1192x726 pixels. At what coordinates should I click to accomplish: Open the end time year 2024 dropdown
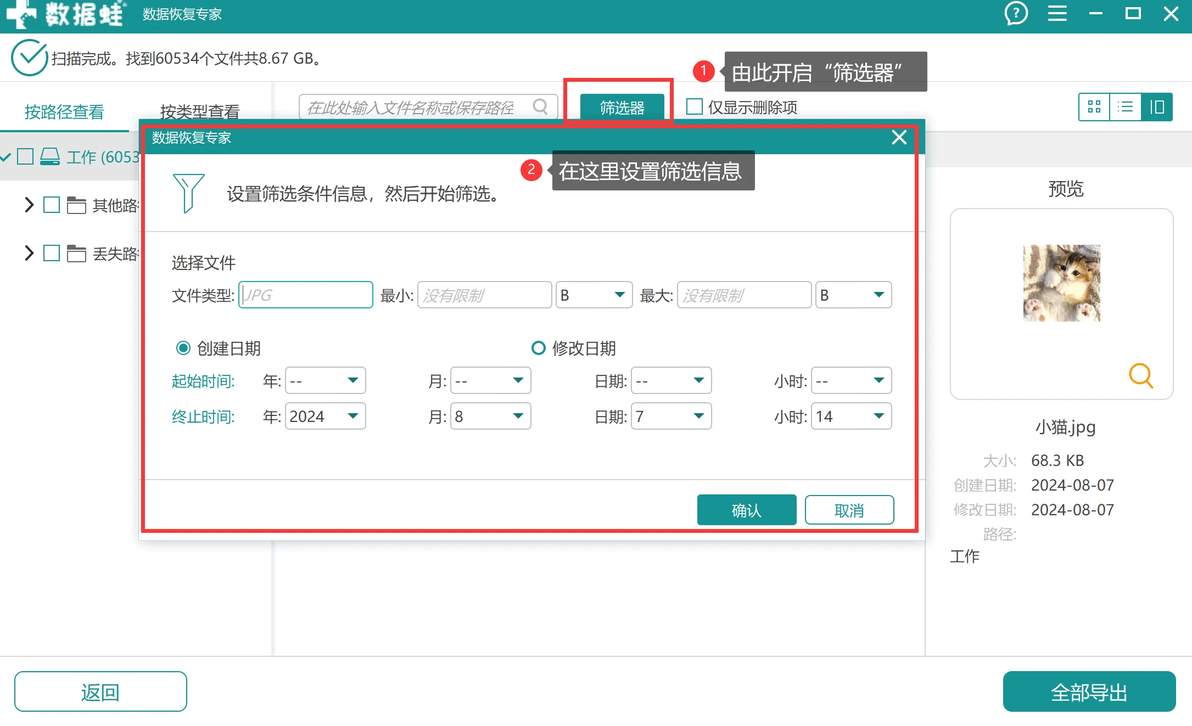(x=325, y=417)
